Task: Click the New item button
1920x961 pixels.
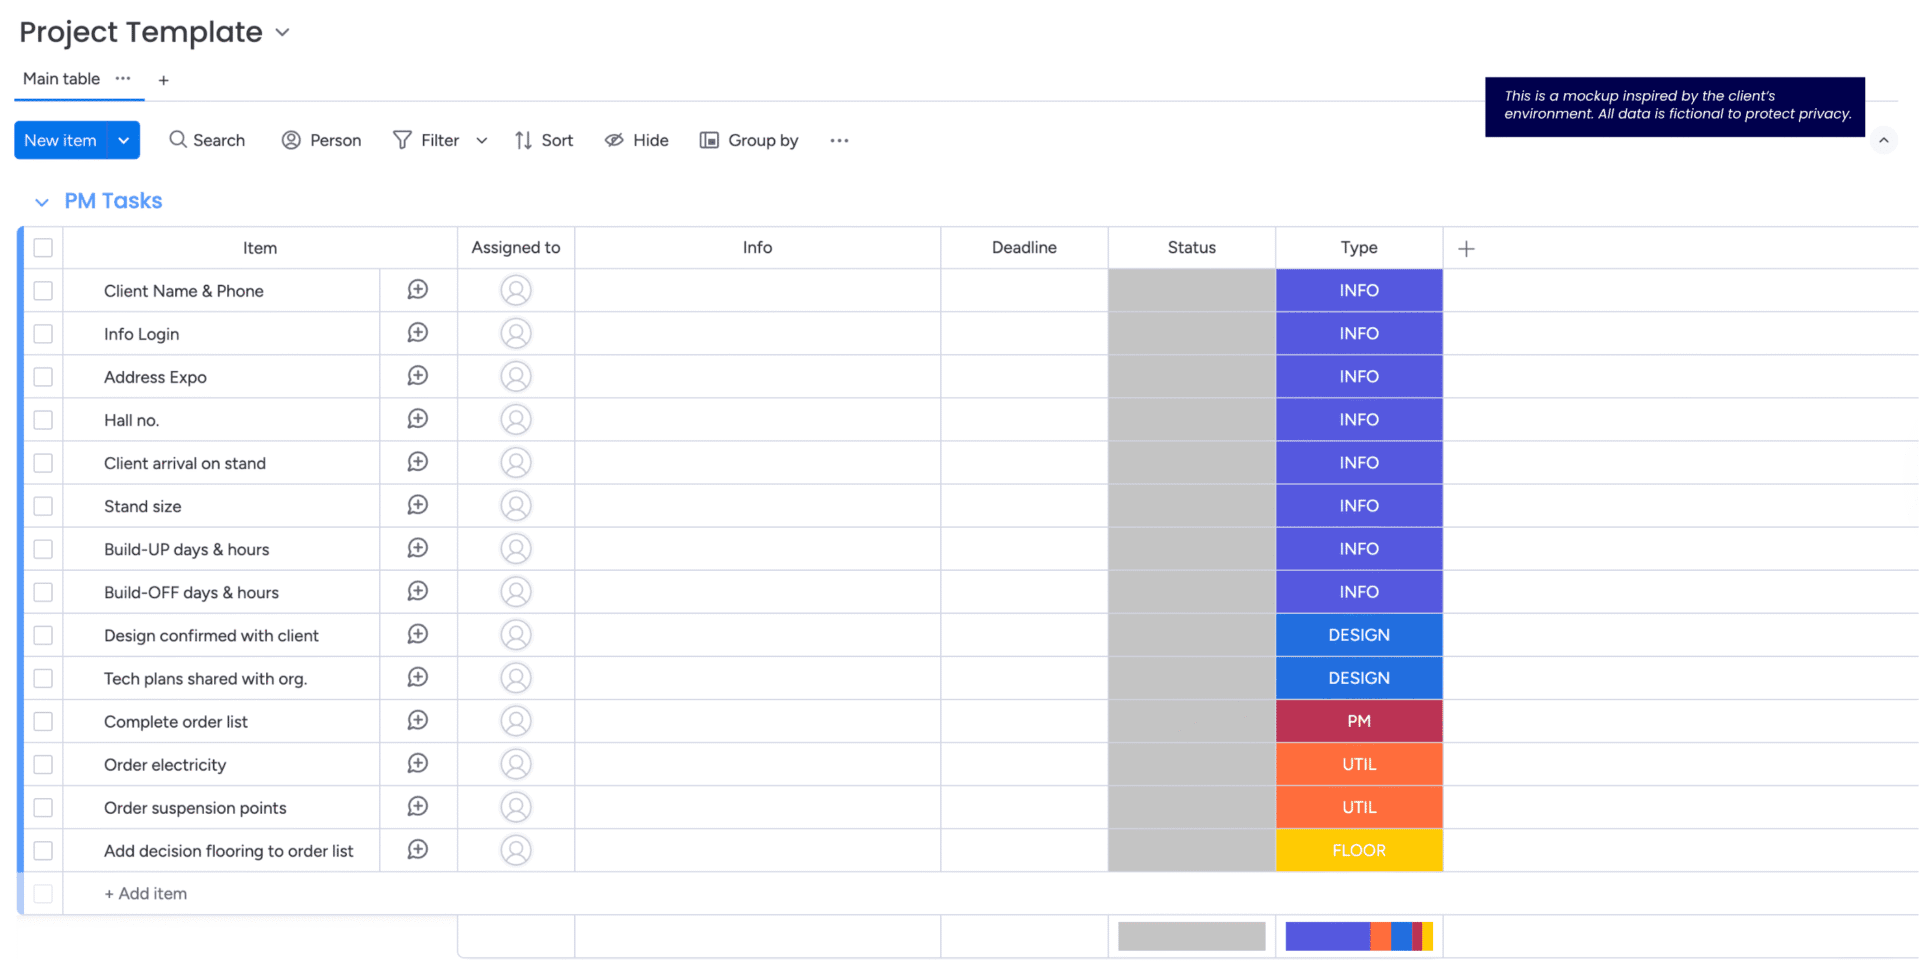Action: coord(61,140)
